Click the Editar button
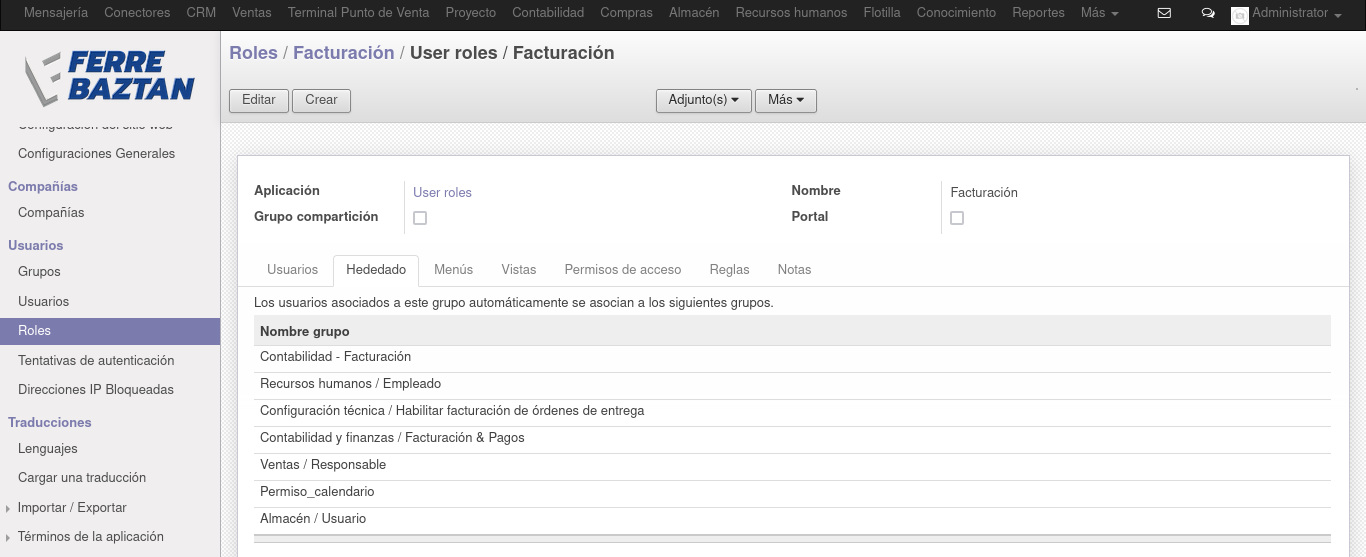Image resolution: width=1366 pixels, height=557 pixels. [x=259, y=100]
